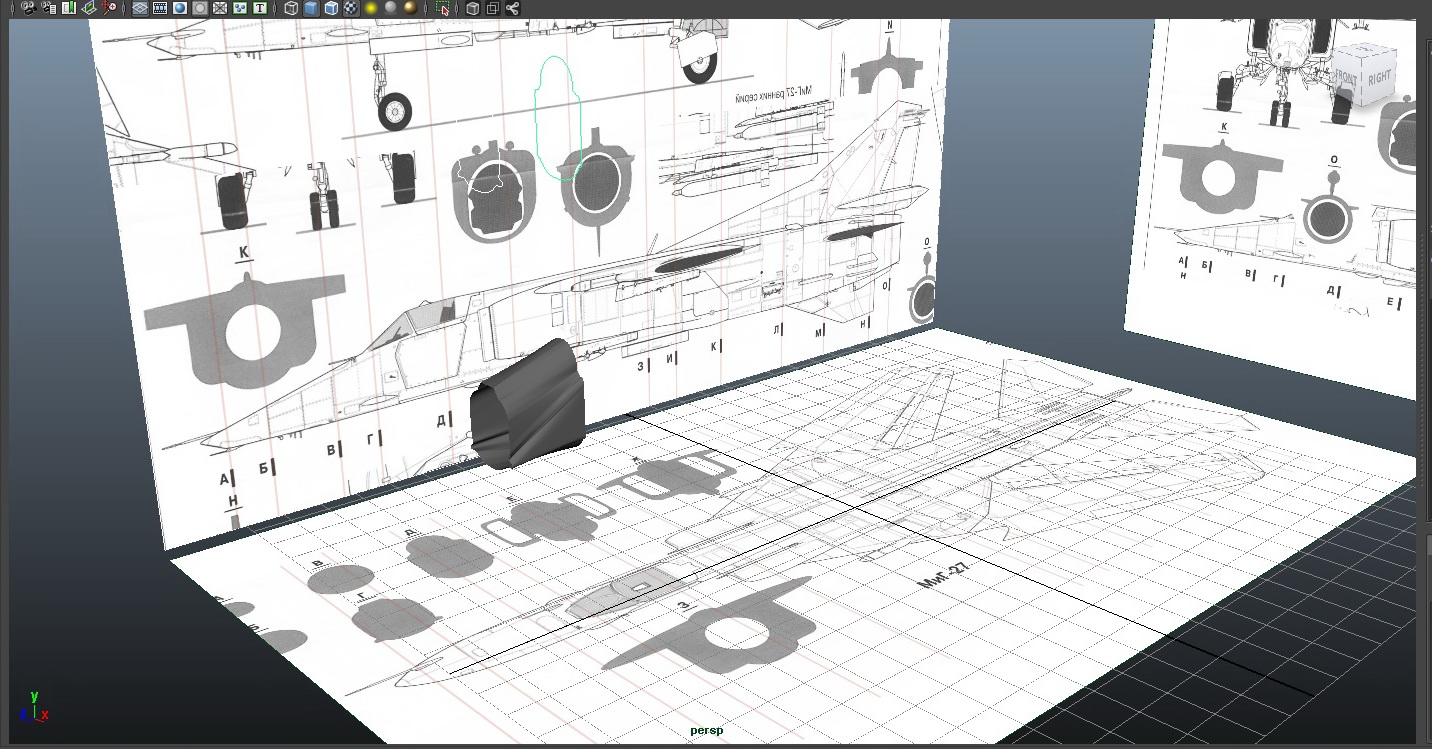This screenshot has height=749, width=1432.
Task: Enable Textured checkered sphere icon
Action: [351, 8]
